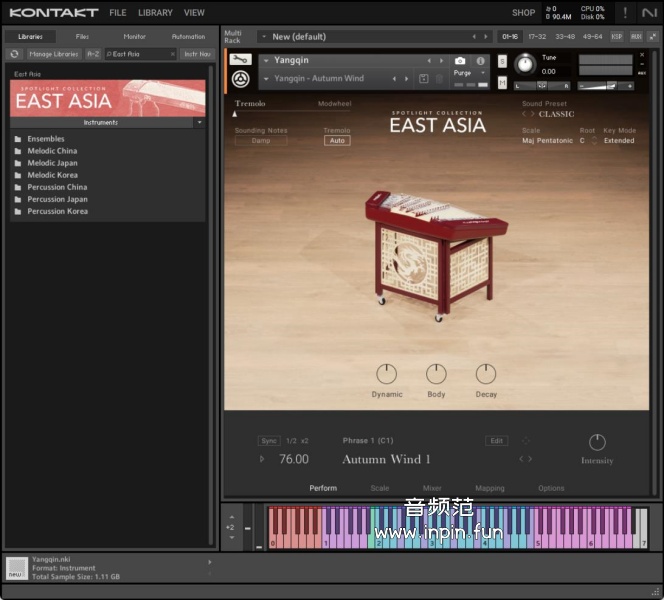The width and height of the screenshot is (664, 600).
Task: Click the Tune knob
Action: [525, 65]
